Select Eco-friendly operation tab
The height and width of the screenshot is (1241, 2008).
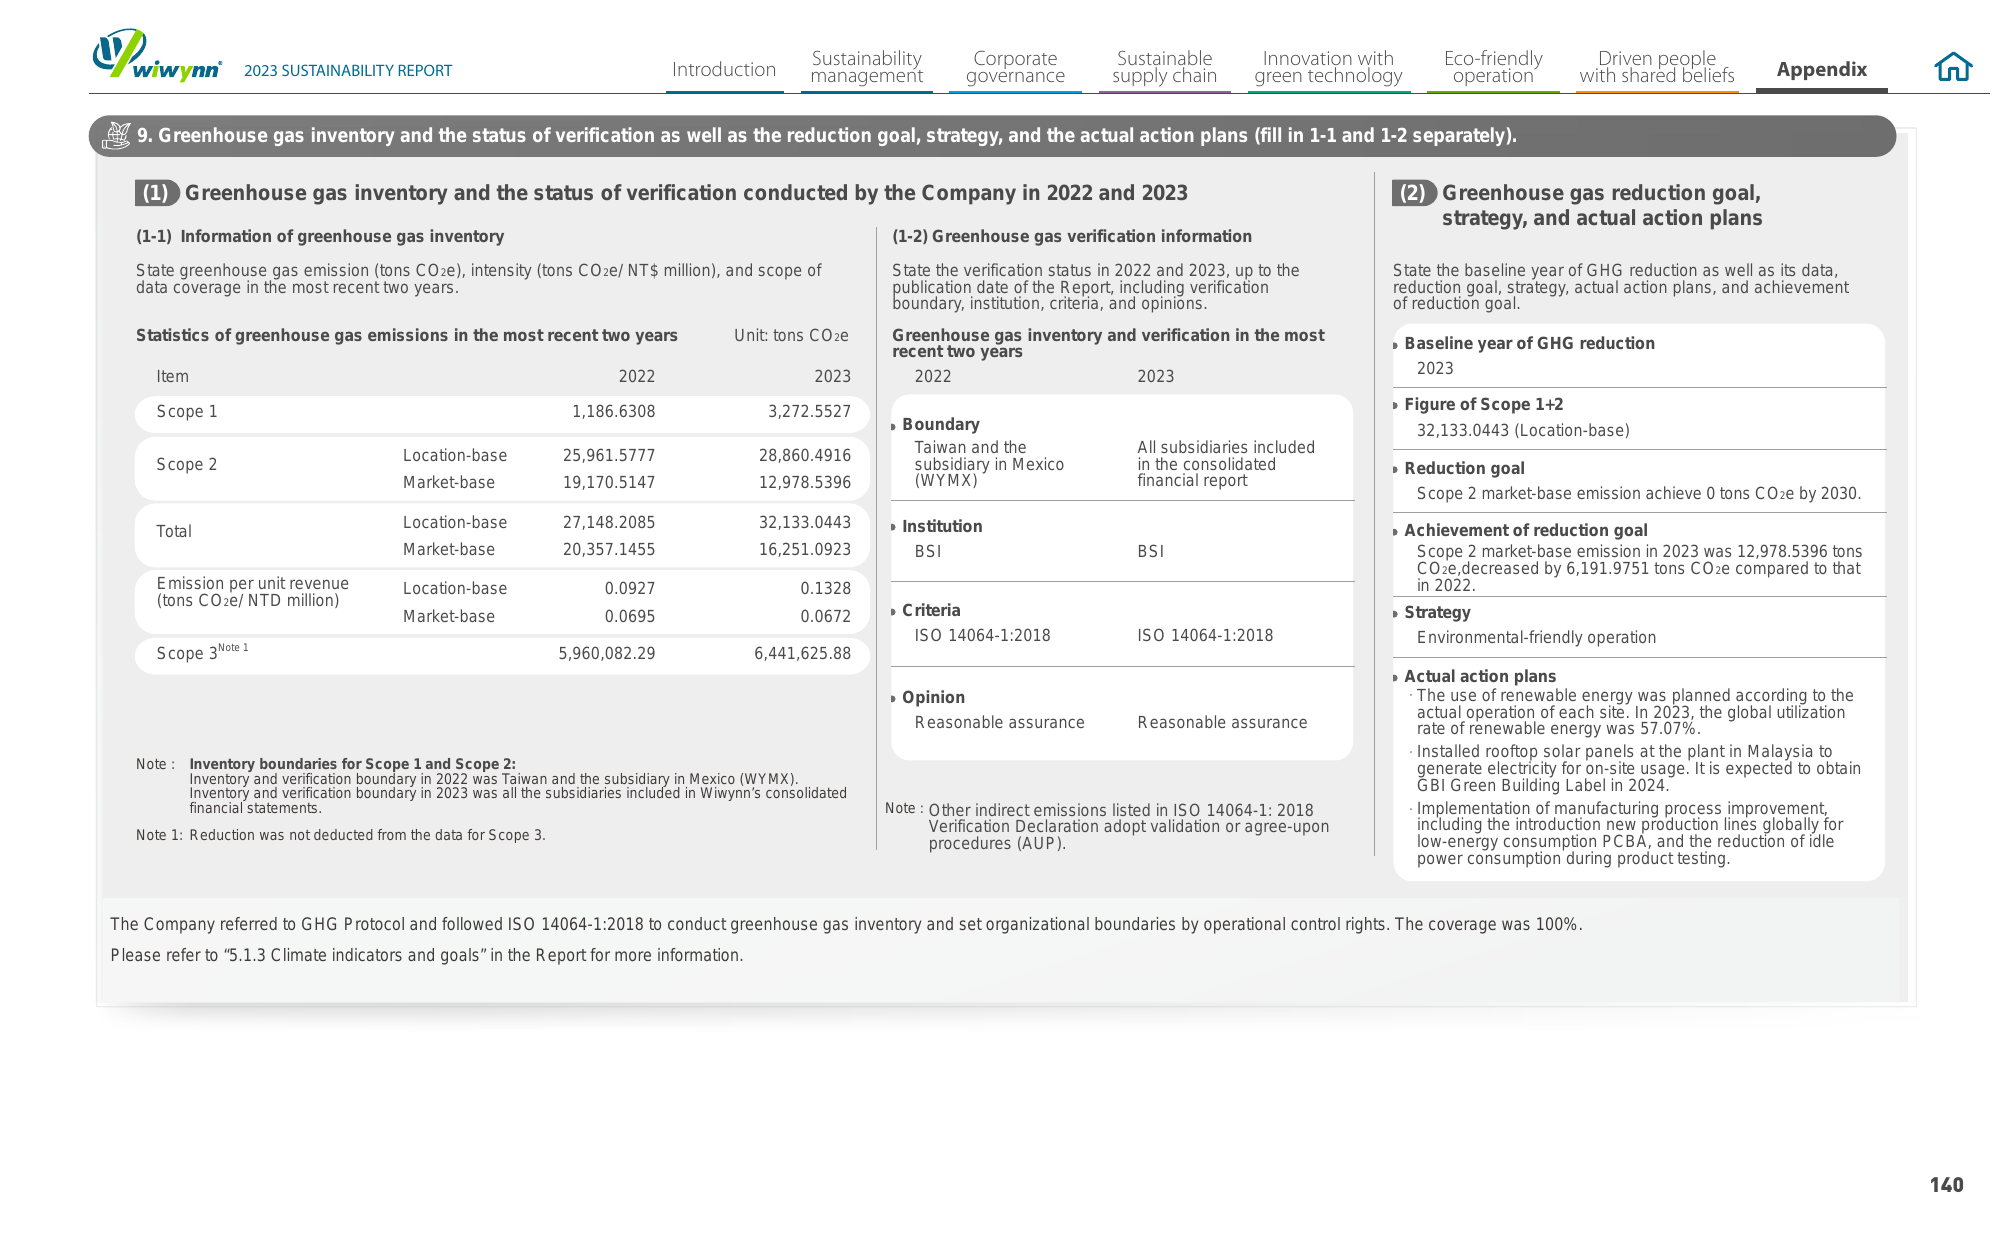pyautogui.click(x=1493, y=67)
